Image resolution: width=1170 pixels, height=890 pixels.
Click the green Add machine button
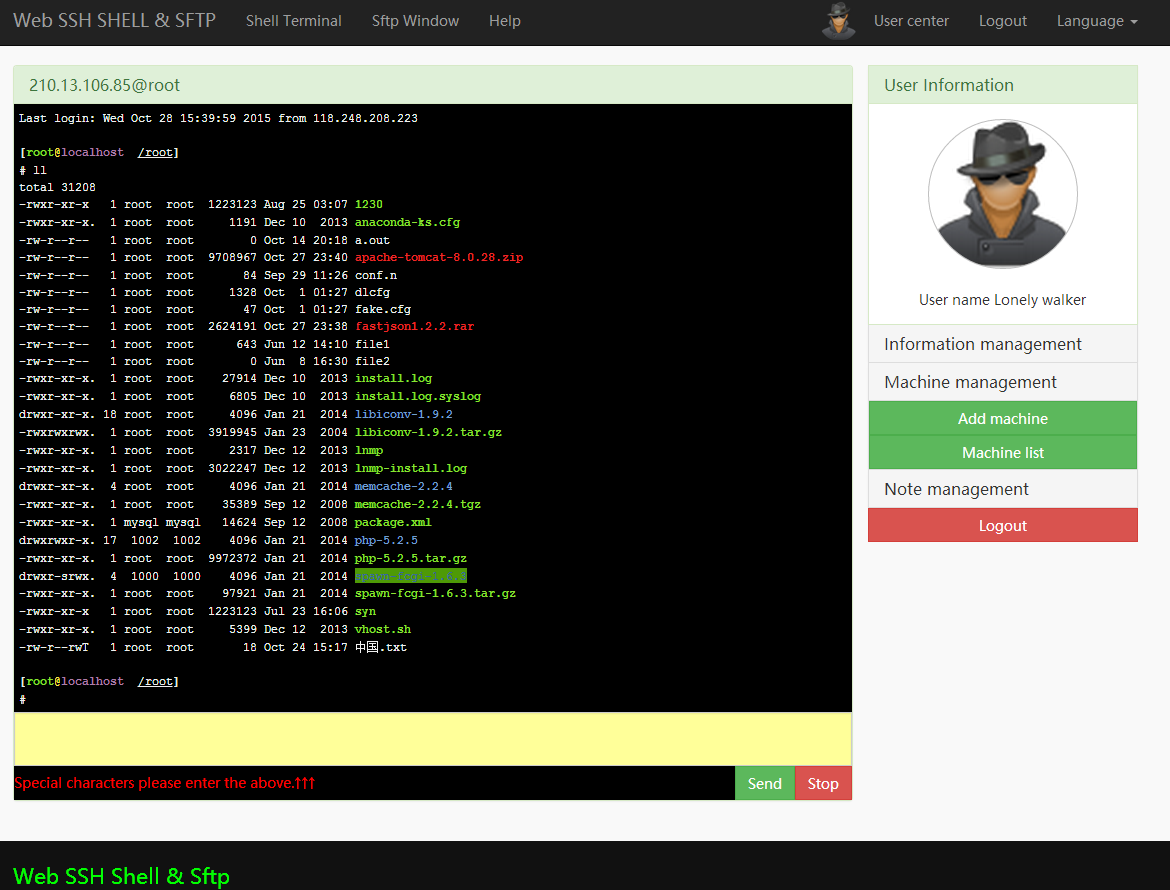click(x=1002, y=419)
